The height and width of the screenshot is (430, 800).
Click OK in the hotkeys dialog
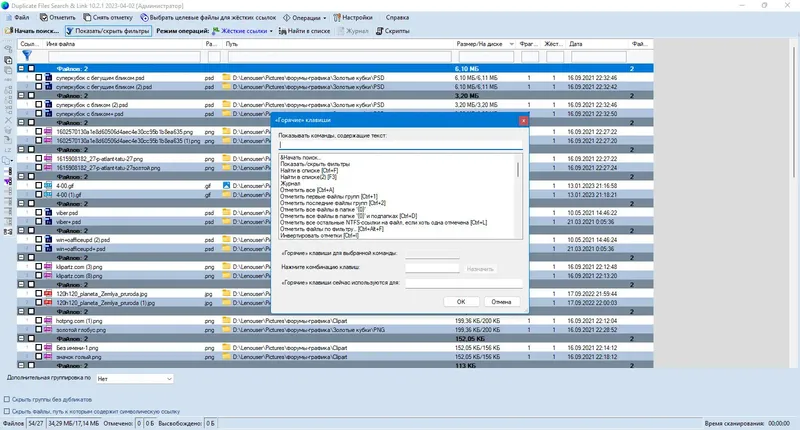click(x=461, y=302)
